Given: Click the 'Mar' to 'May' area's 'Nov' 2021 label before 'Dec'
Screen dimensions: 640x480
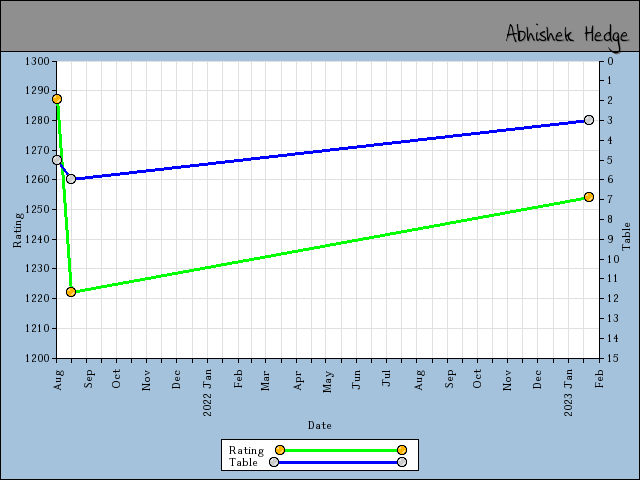Looking at the screenshot, I should click(147, 380).
